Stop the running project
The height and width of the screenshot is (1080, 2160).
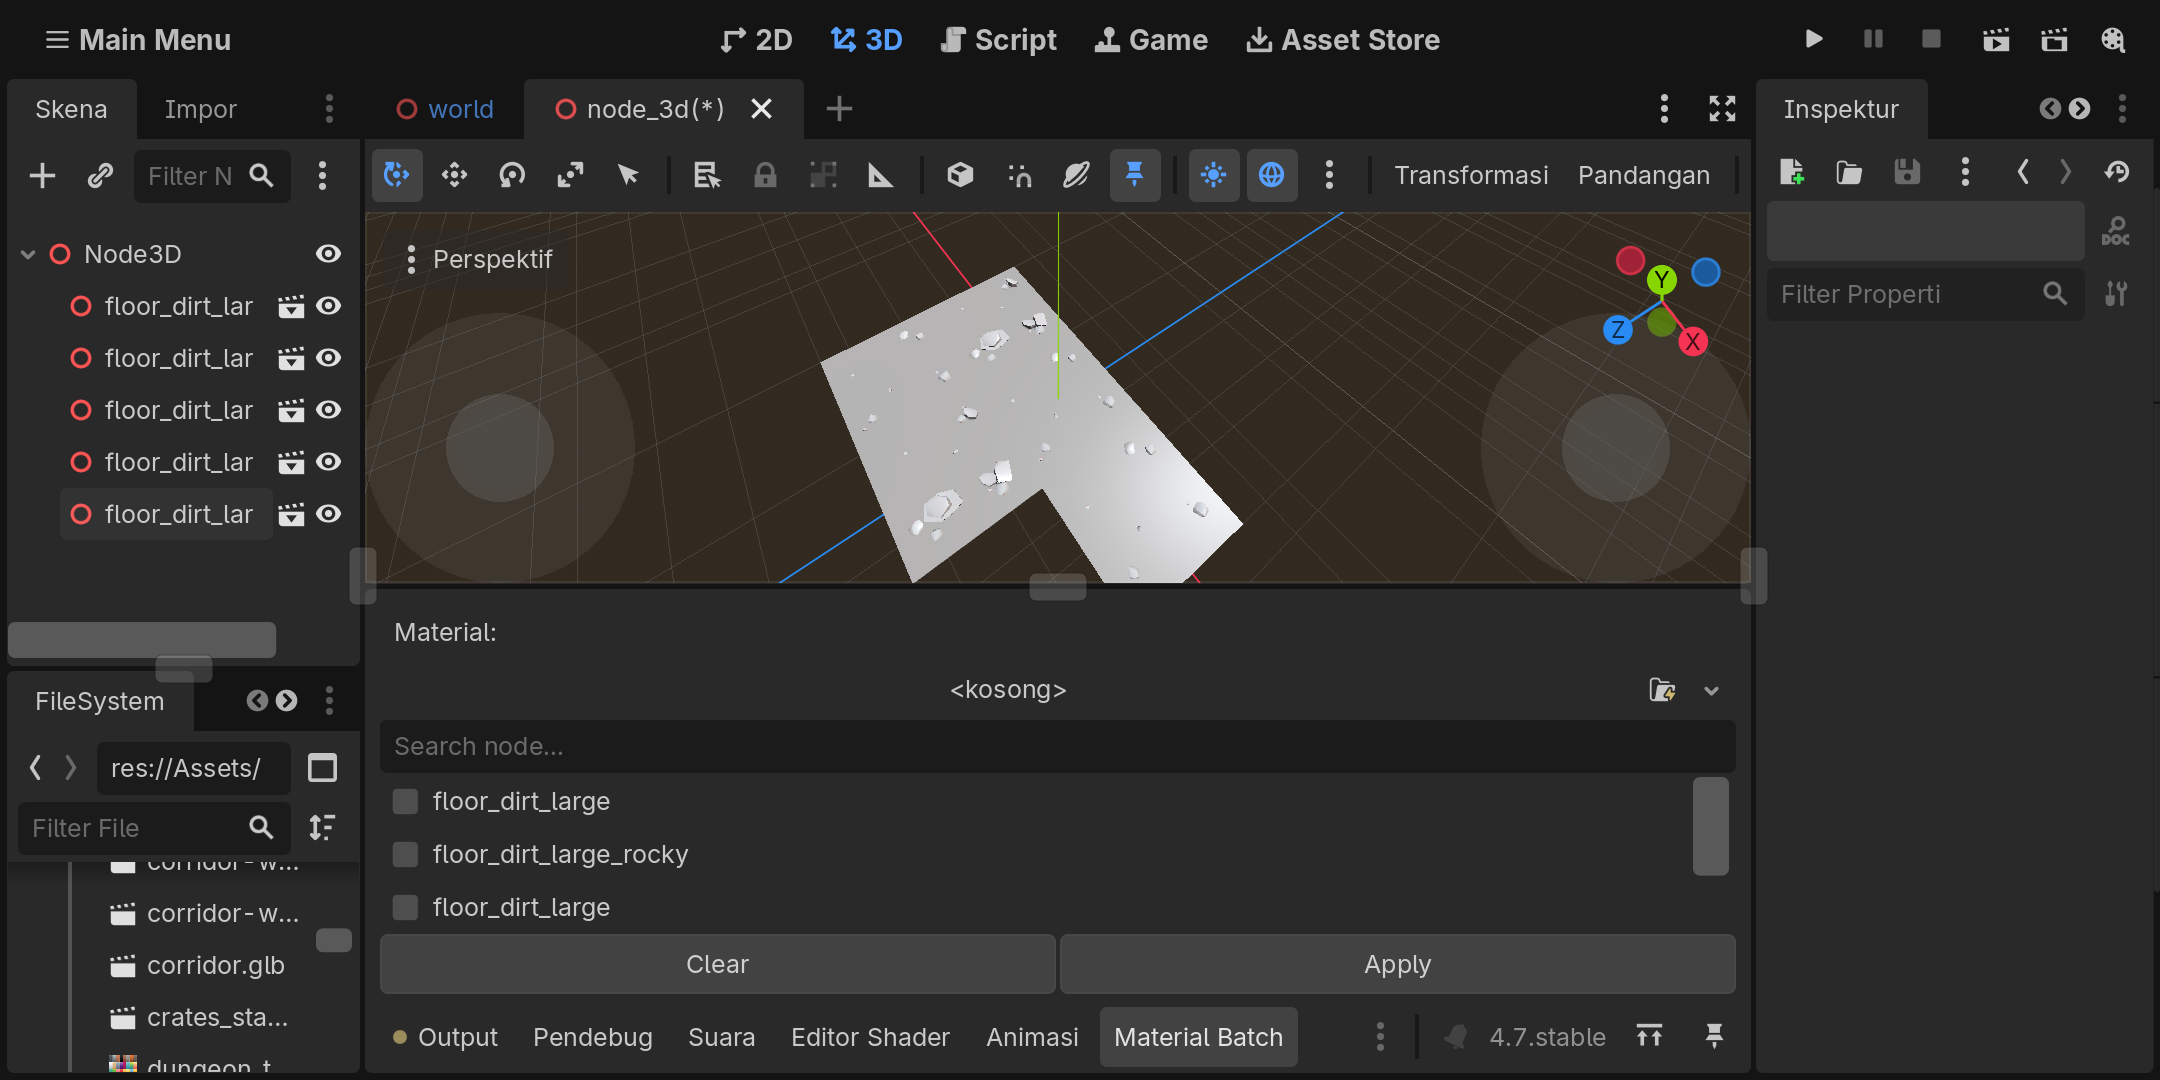(x=1932, y=39)
